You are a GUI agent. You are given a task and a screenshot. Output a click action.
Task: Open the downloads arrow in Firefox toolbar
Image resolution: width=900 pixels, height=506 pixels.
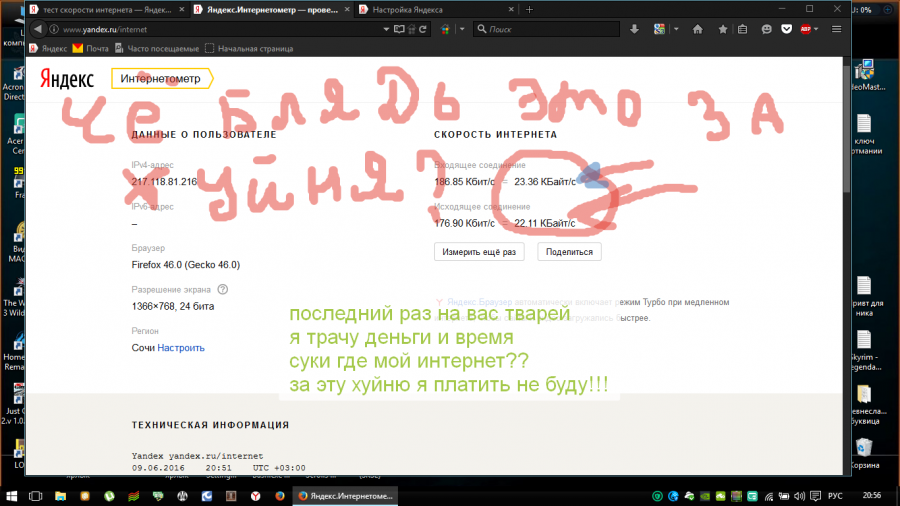coord(634,29)
